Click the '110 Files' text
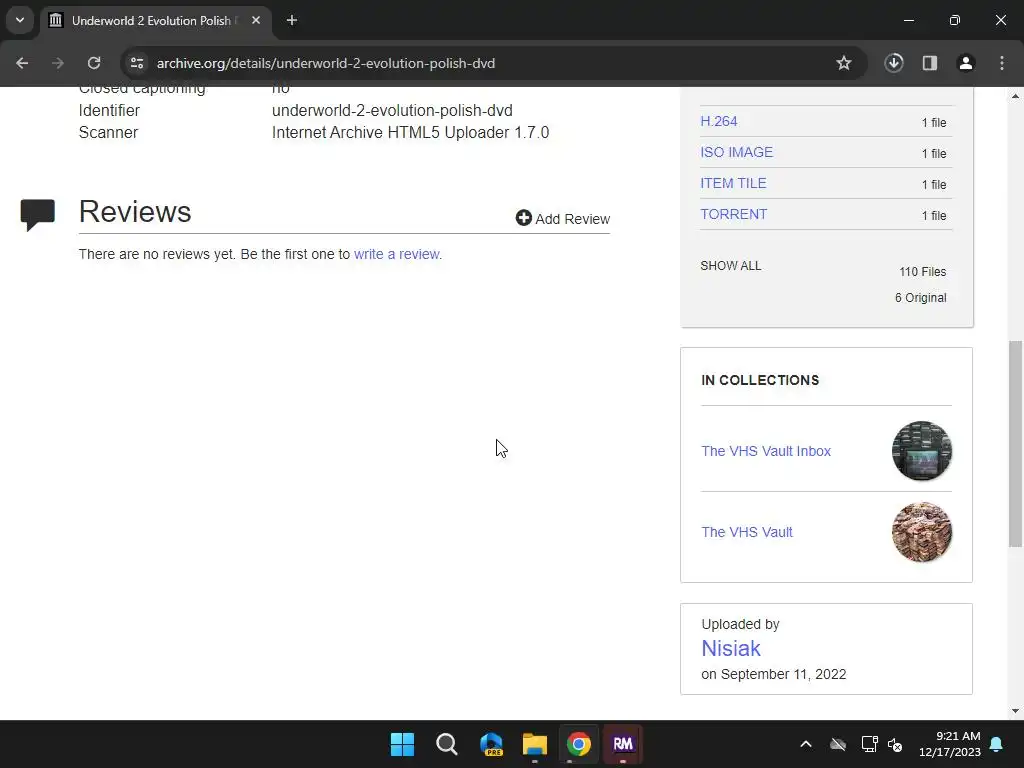This screenshot has width=1024, height=768. point(923,272)
